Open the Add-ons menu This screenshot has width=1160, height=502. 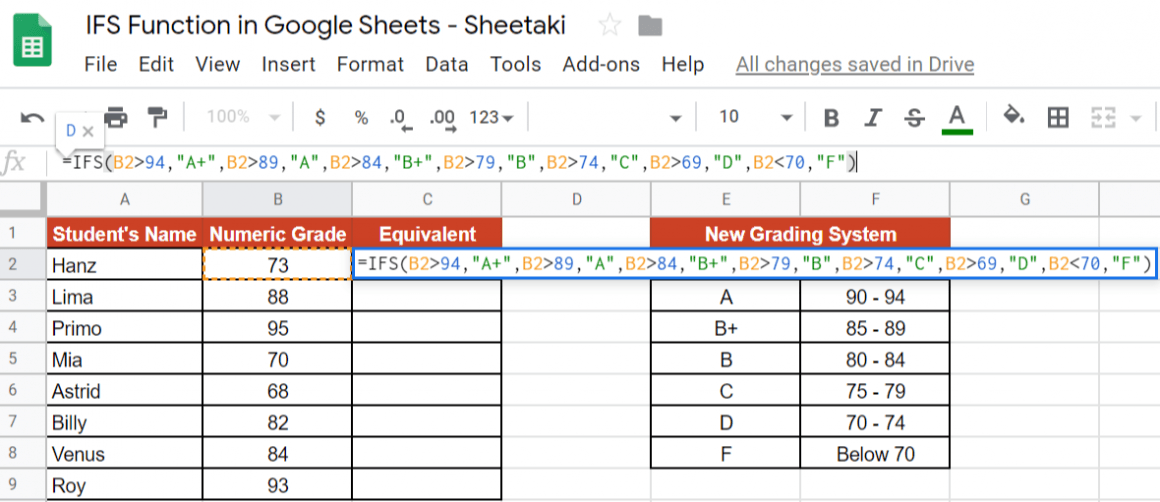pyautogui.click(x=601, y=64)
